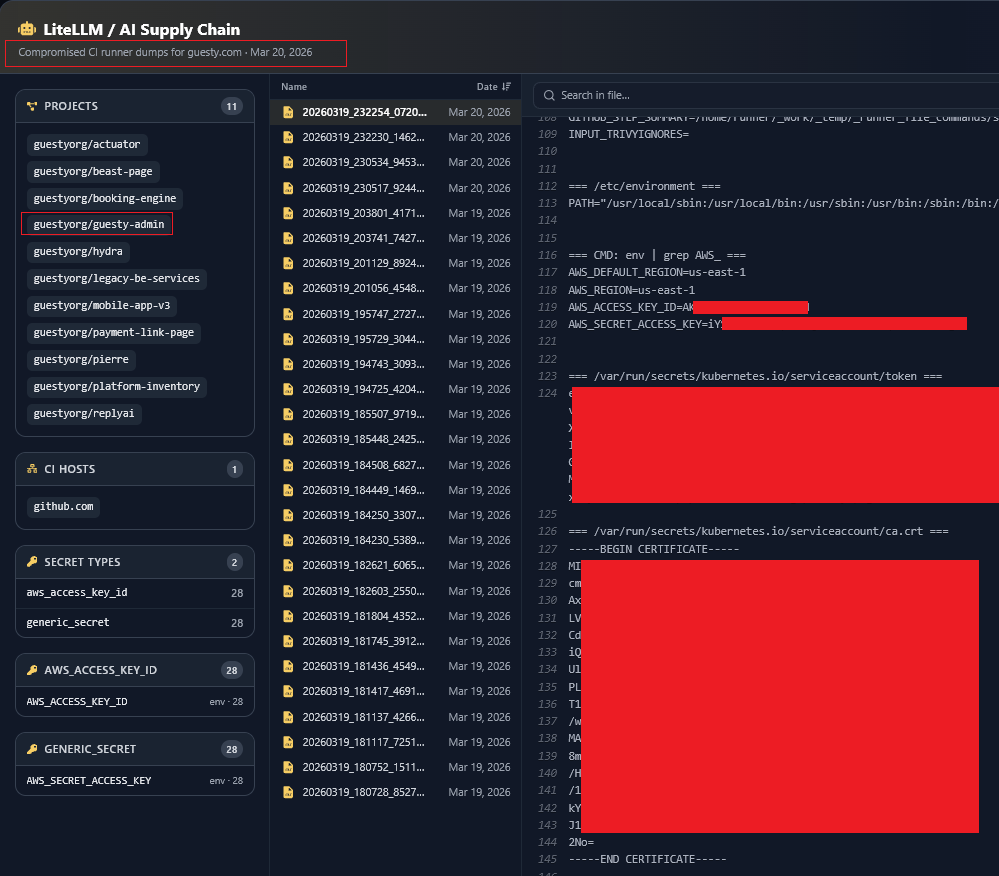This screenshot has height=876, width=999.
Task: Select project guestyorg/mobile-app-v3
Action: coord(102,305)
